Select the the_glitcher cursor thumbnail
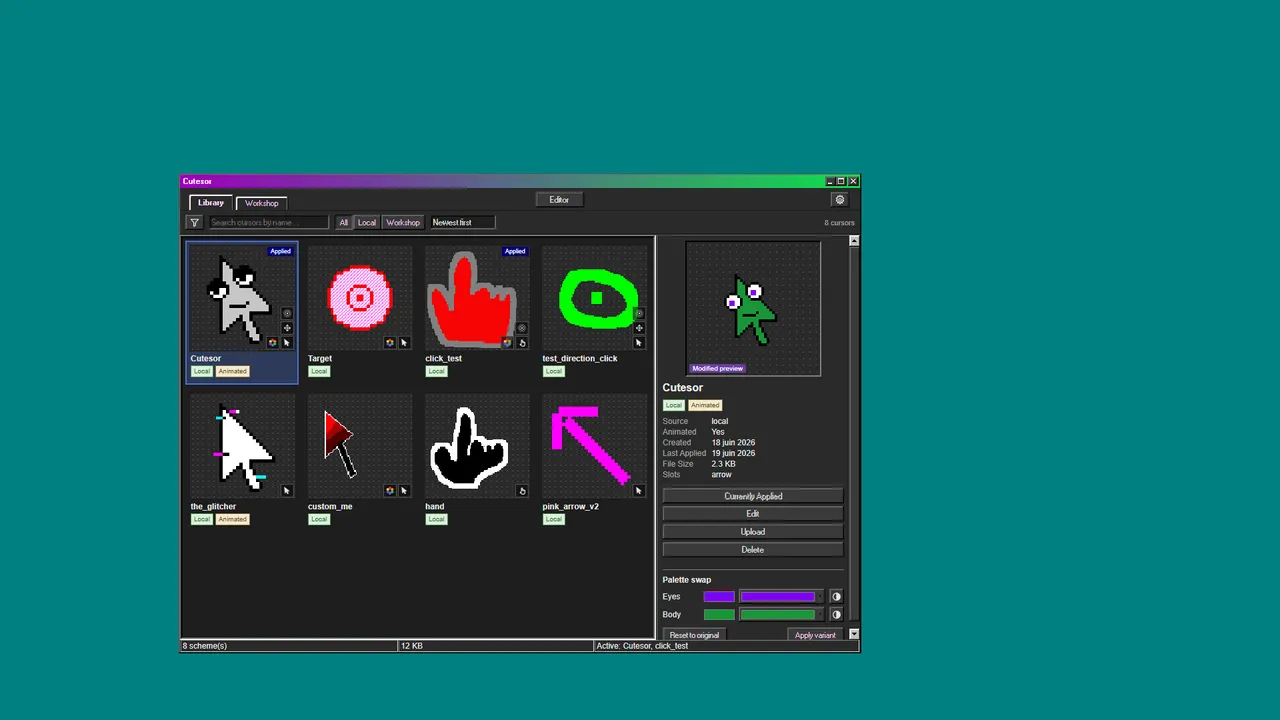Image resolution: width=1280 pixels, height=720 pixels. 242,446
